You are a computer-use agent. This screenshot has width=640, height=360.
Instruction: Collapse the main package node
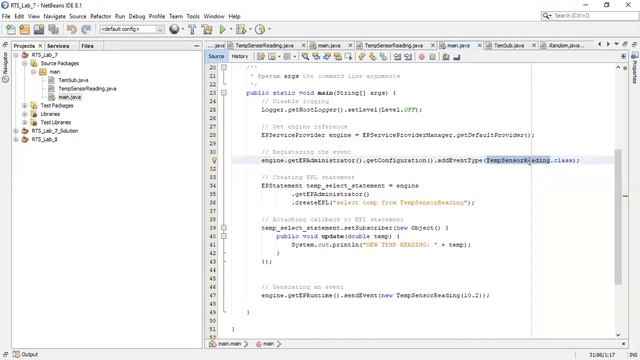click(33, 72)
